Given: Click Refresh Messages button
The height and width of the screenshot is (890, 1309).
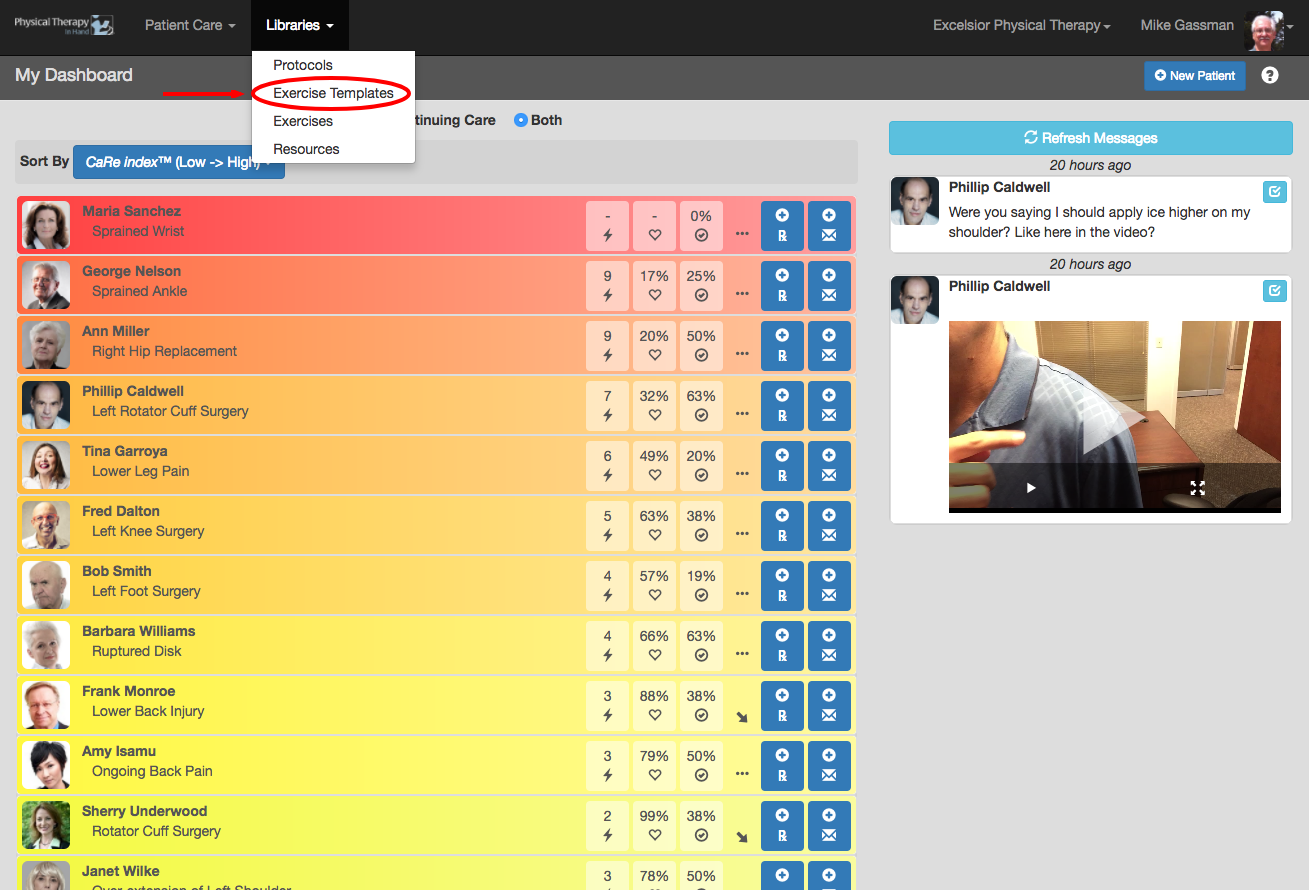Looking at the screenshot, I should (1090, 138).
